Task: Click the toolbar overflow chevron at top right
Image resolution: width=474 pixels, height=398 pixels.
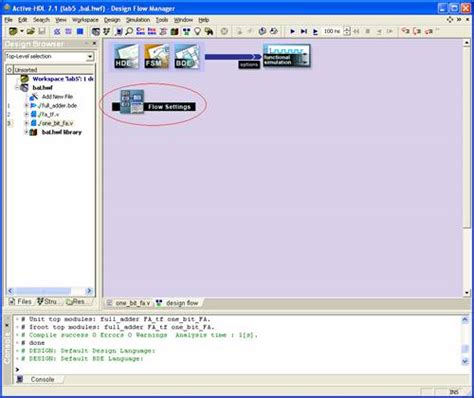Action: click(459, 20)
